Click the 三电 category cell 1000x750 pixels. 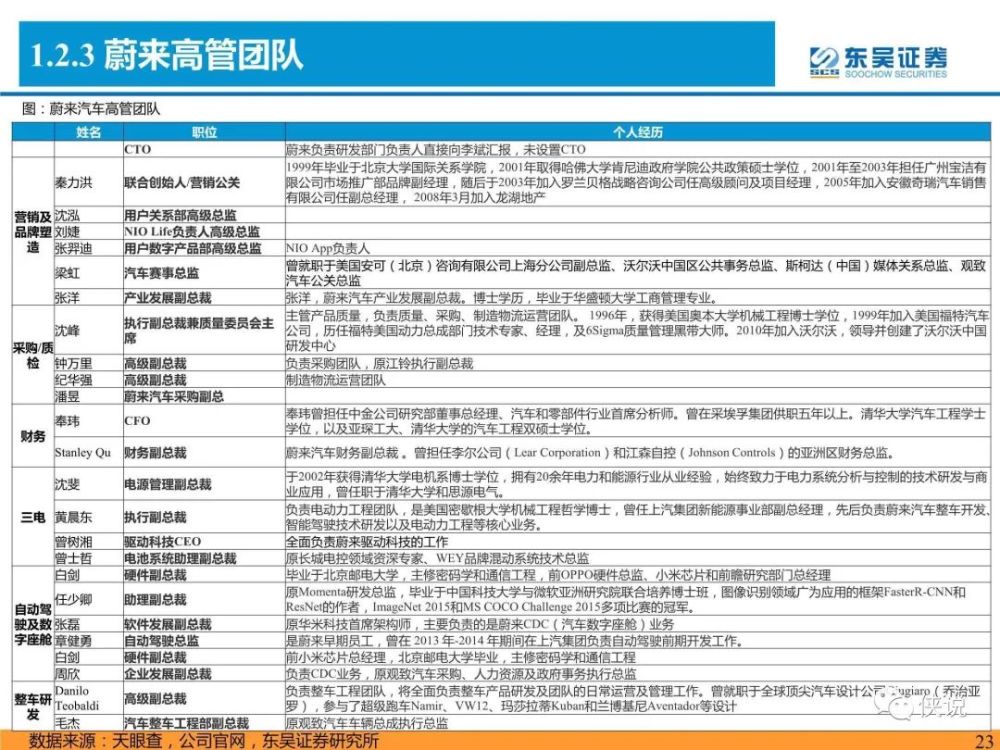[x=33, y=517]
